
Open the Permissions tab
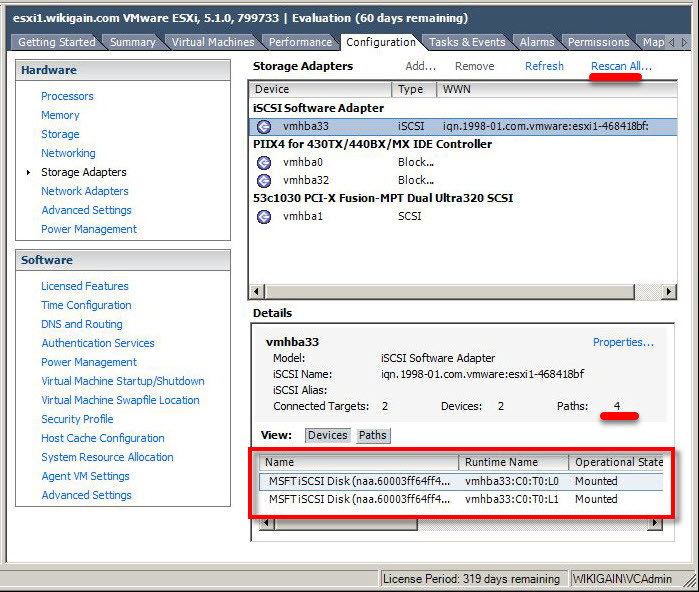pos(598,42)
